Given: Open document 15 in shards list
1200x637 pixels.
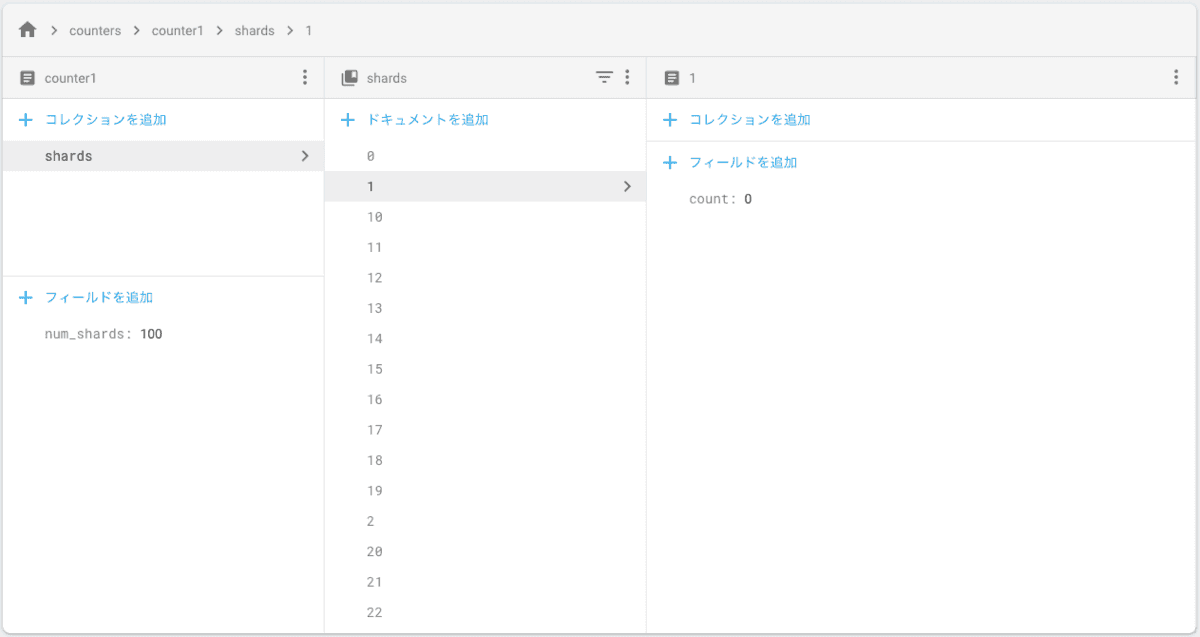Looking at the screenshot, I should point(375,369).
